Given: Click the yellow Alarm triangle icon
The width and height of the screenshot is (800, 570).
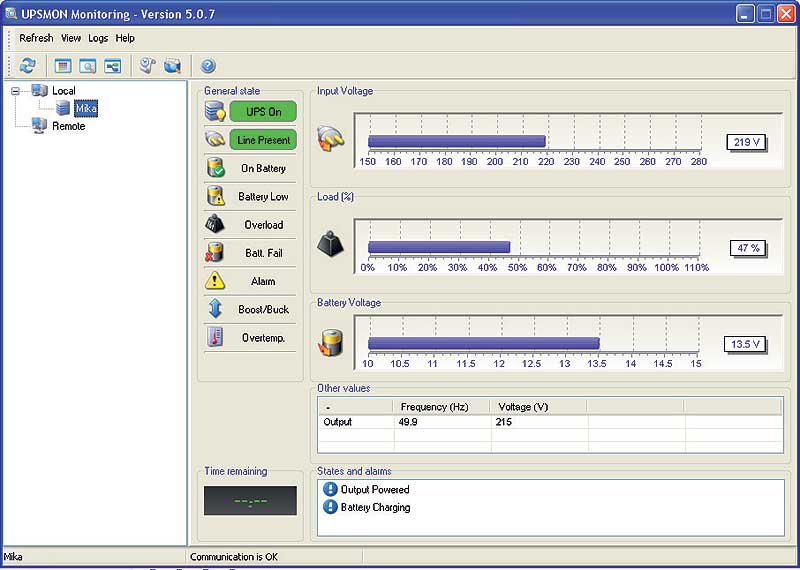Looking at the screenshot, I should (215, 280).
